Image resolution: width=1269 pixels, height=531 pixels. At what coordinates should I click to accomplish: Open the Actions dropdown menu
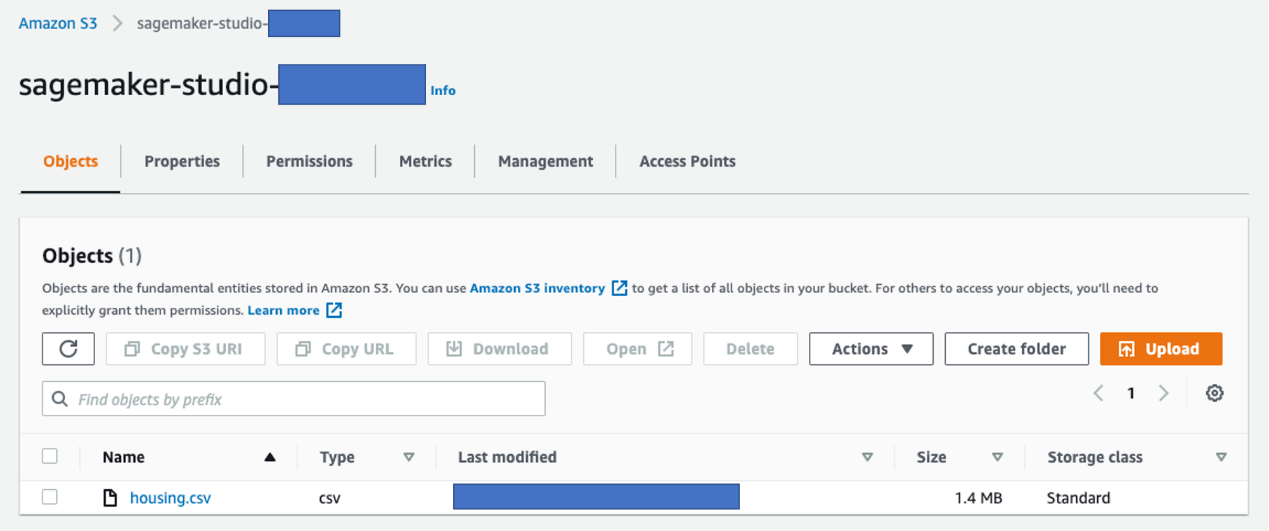click(871, 349)
